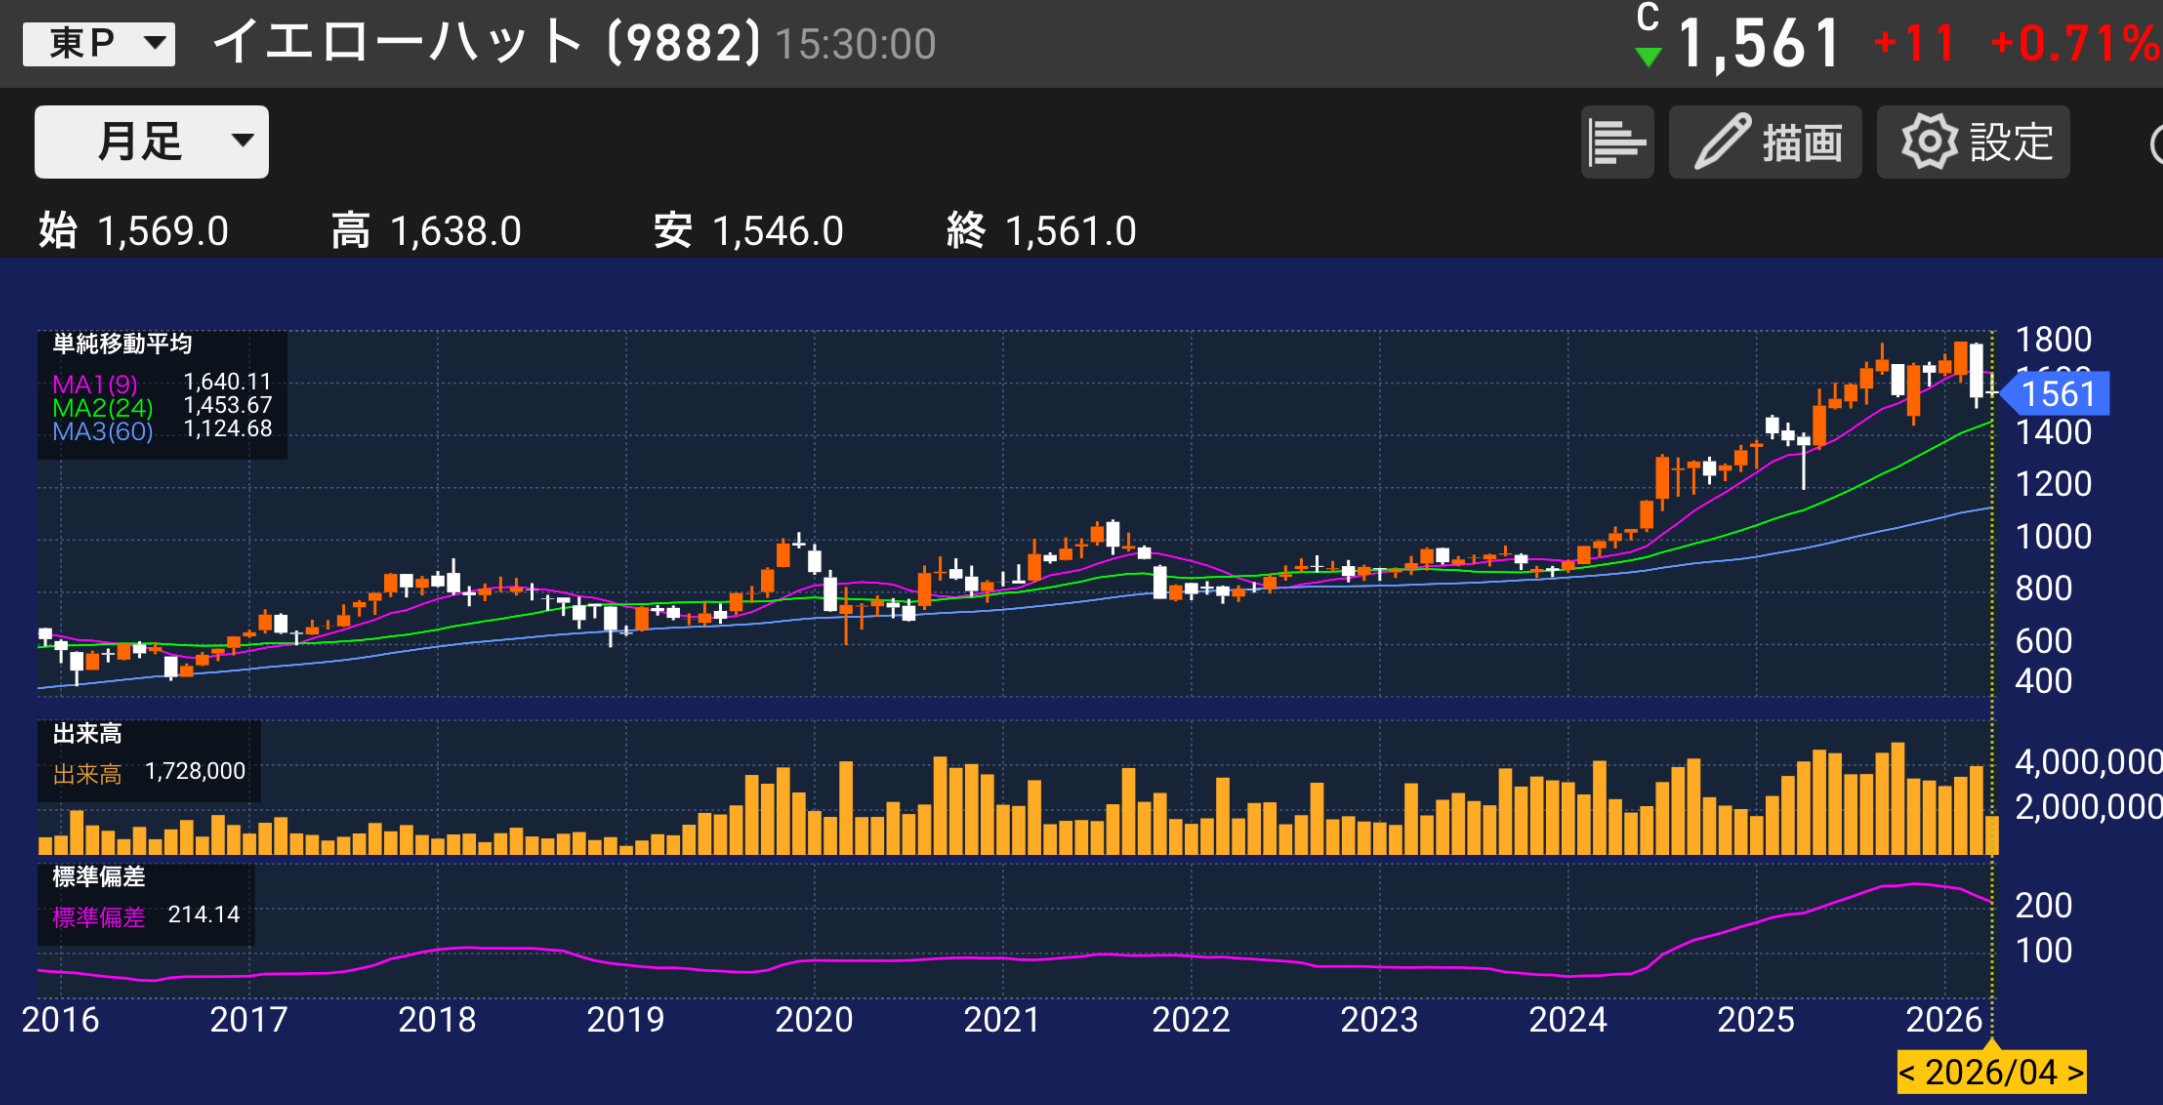Screen dimensions: 2163x1105
Task: Click the magenta 標準偏差 indicator legend label
Action: tap(98, 917)
